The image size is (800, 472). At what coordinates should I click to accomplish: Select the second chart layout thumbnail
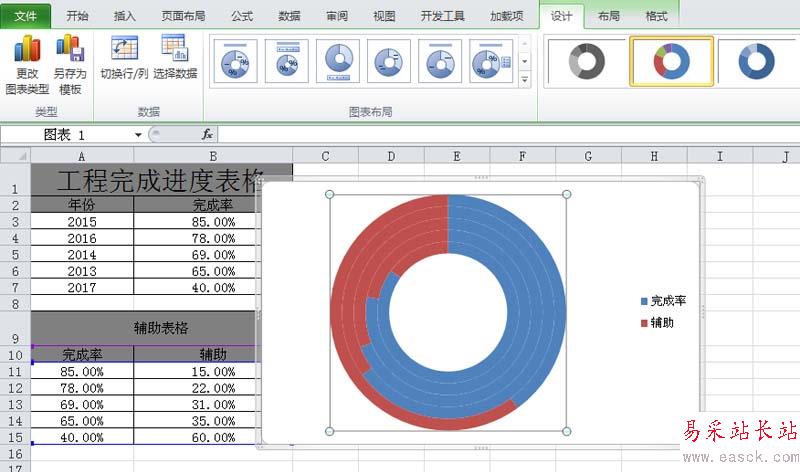point(287,61)
